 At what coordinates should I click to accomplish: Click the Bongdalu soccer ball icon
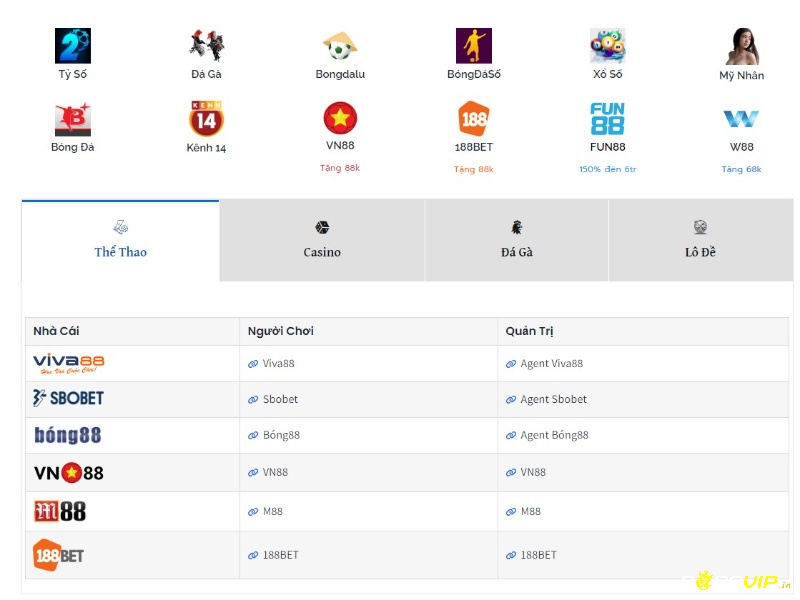(340, 46)
